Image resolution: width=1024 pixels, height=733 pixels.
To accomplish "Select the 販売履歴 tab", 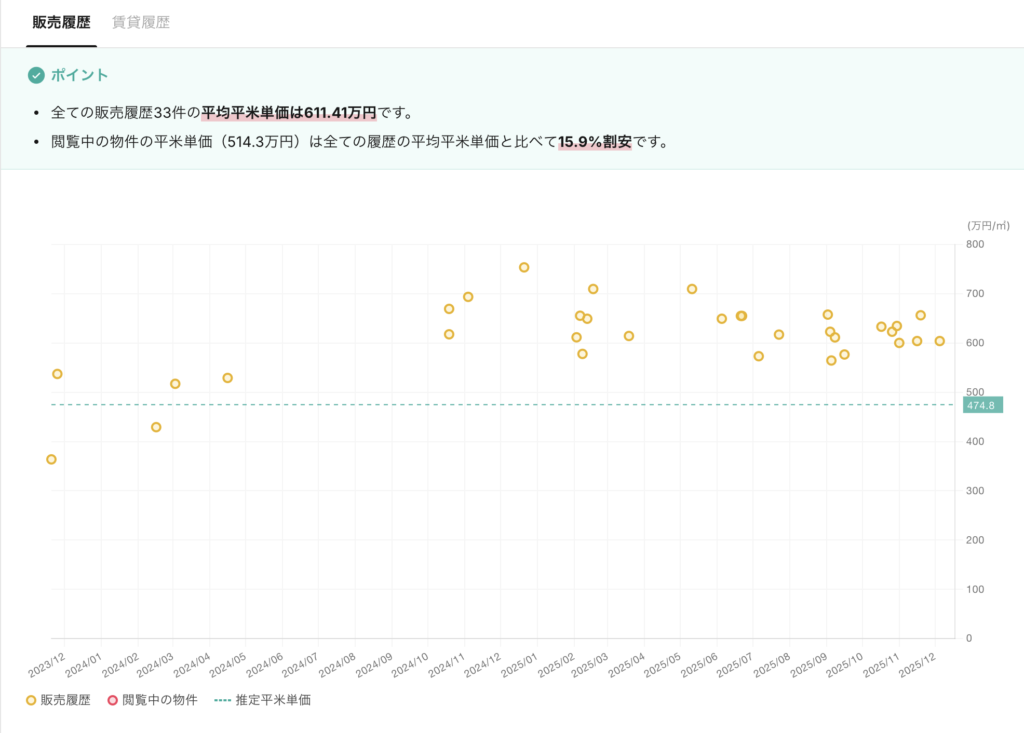I will click(61, 23).
